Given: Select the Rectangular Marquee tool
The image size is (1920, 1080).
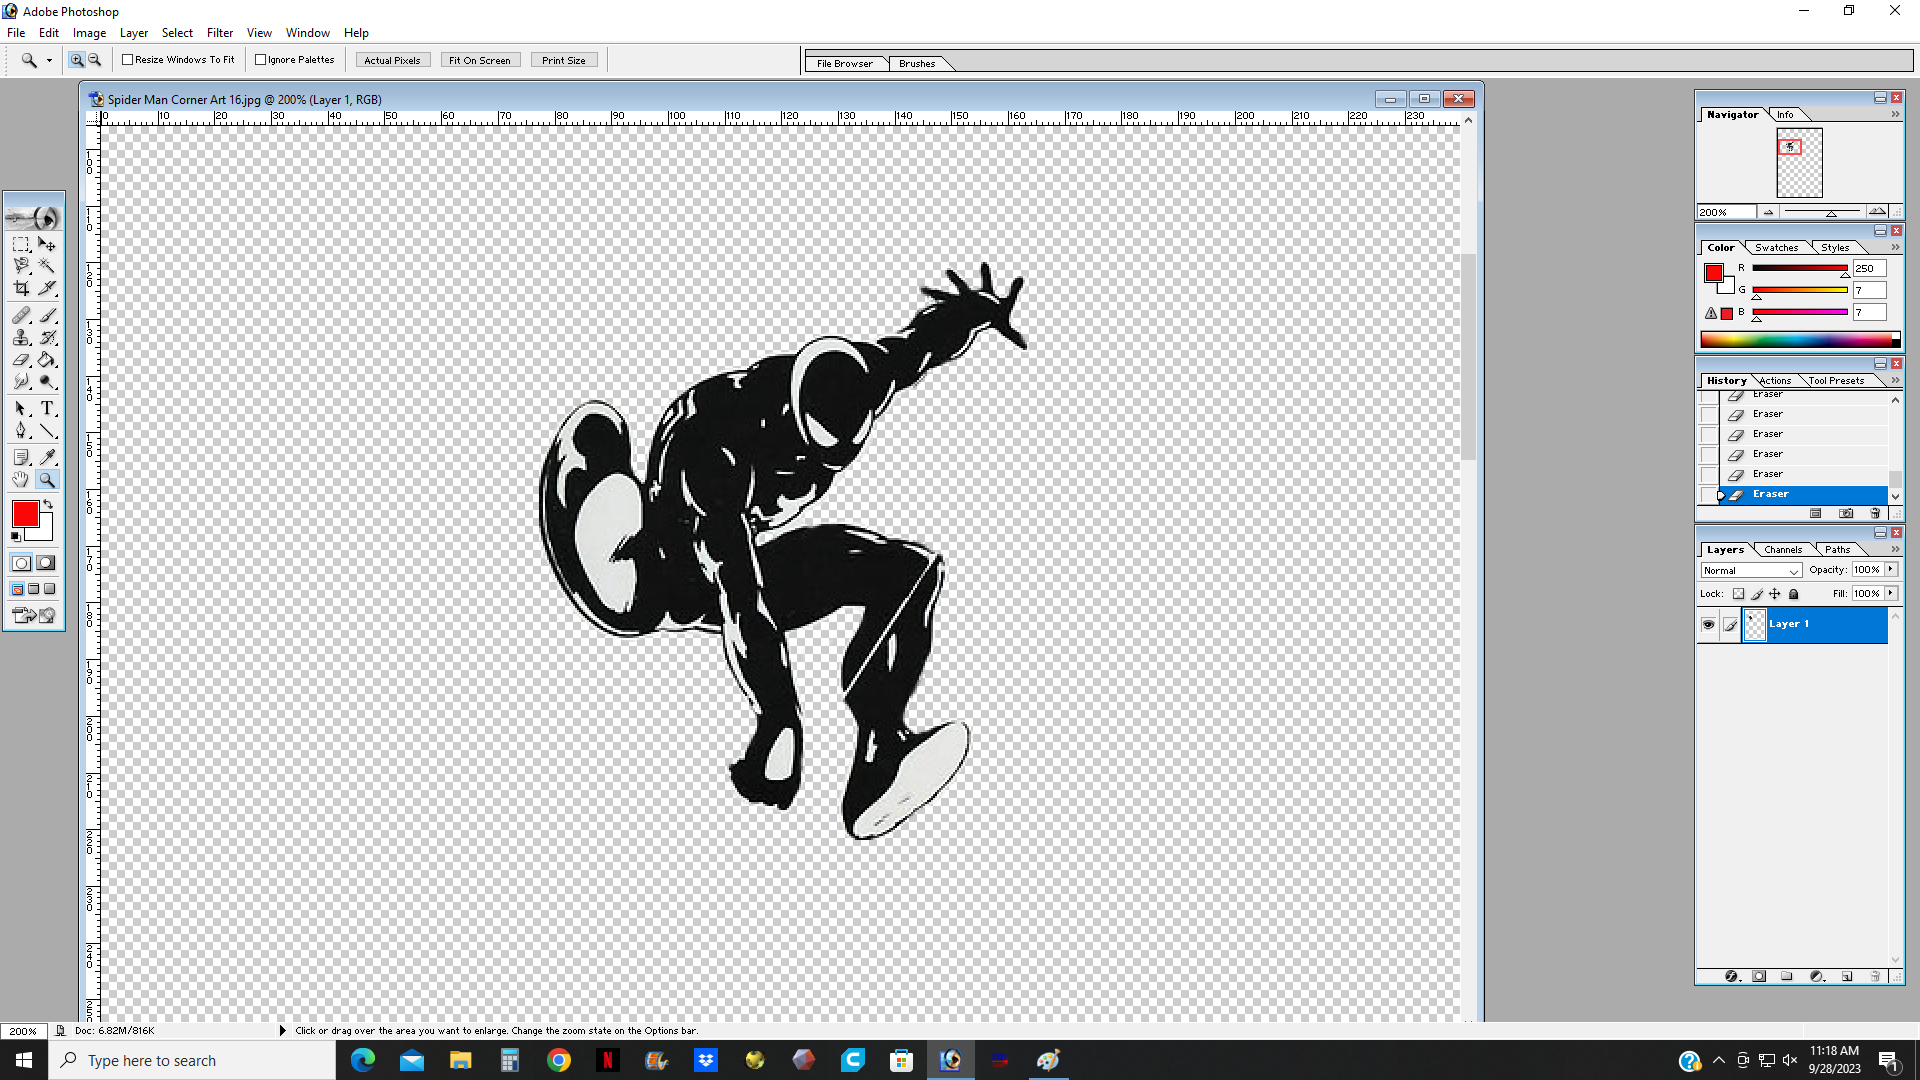Looking at the screenshot, I should coord(21,244).
